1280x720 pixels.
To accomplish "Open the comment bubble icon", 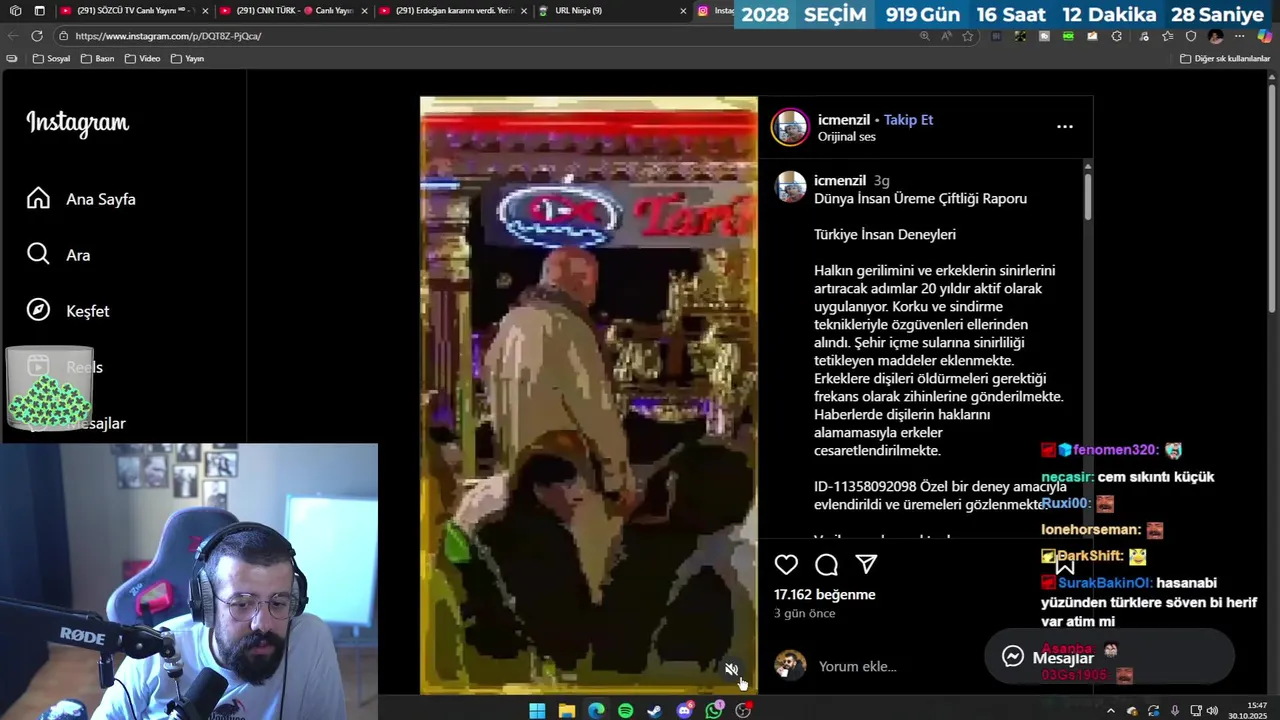I will pyautogui.click(x=826, y=565).
